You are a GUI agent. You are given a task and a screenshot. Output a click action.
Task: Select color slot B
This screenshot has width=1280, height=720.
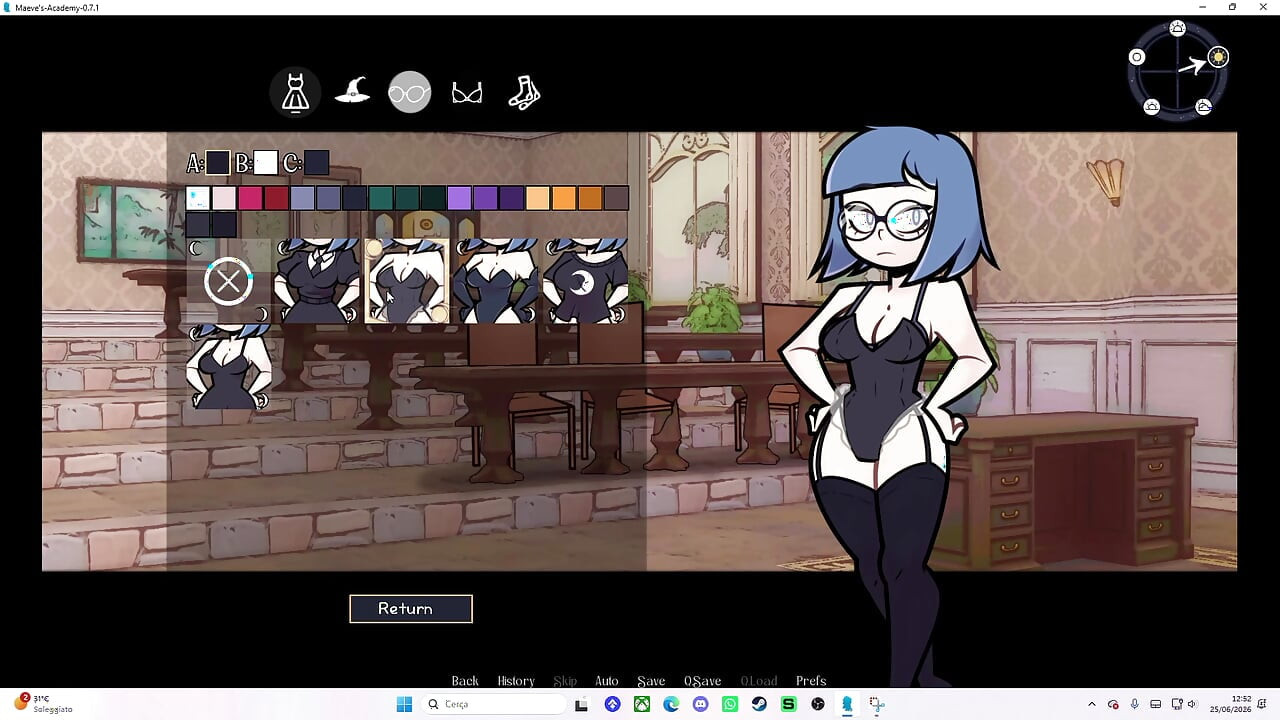click(x=265, y=163)
